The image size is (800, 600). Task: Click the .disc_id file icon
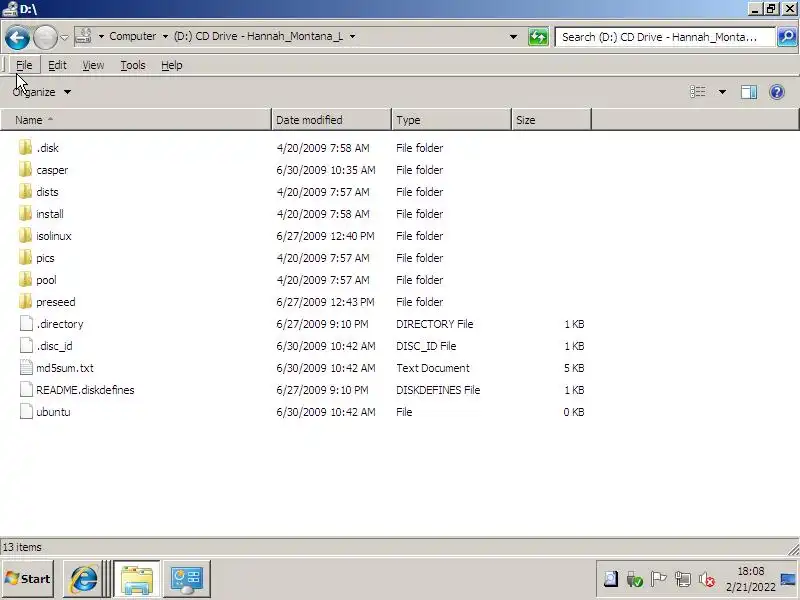tap(26, 345)
